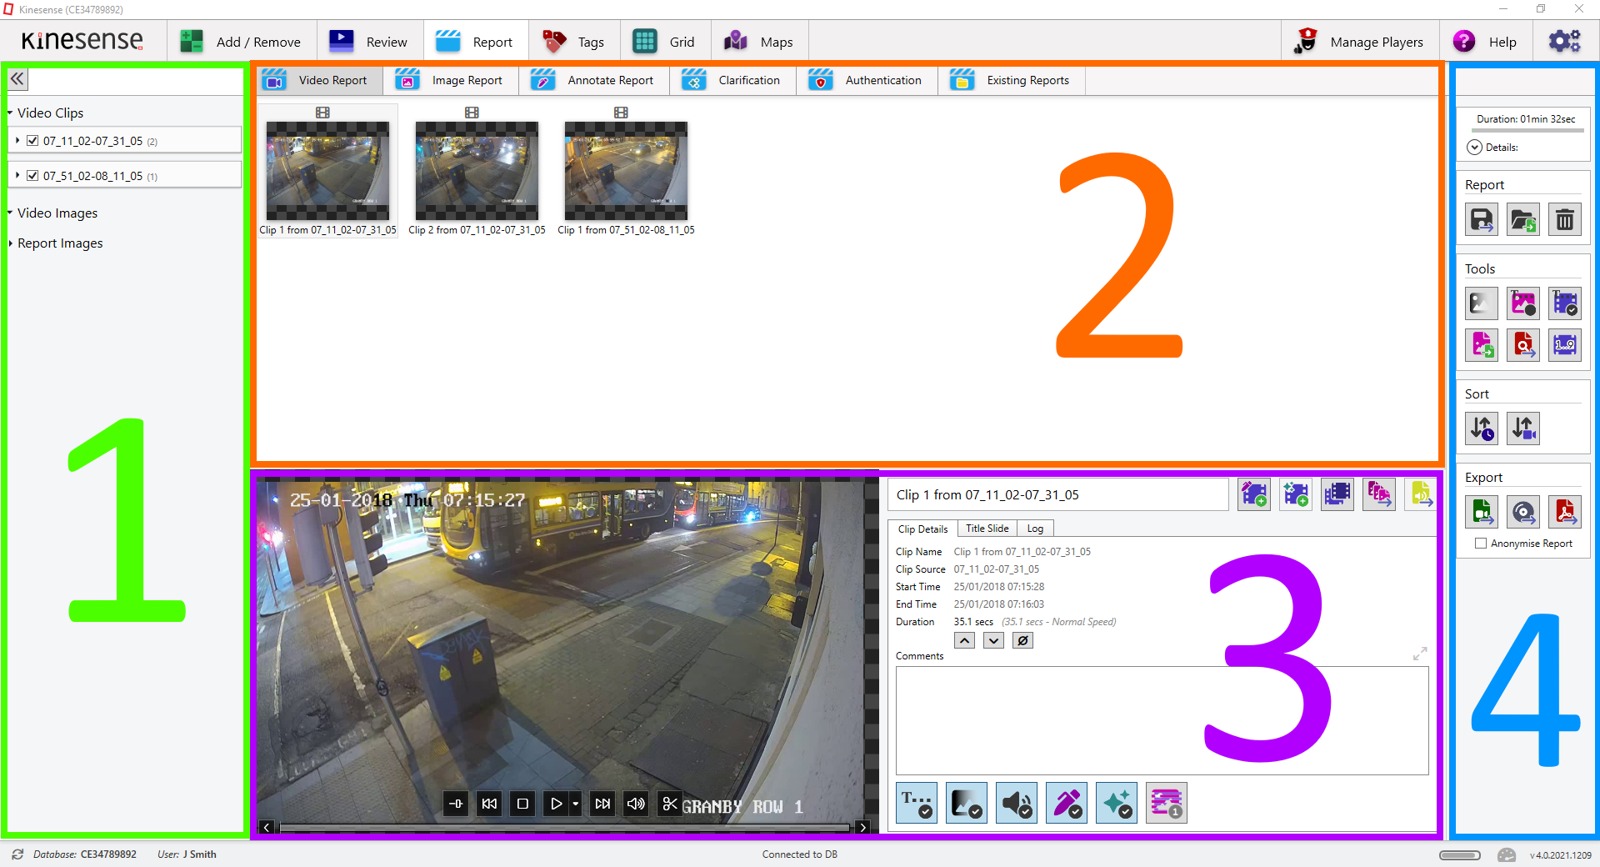This screenshot has width=1600, height=867.
Task: Open application settings gears icon
Action: pyautogui.click(x=1564, y=41)
